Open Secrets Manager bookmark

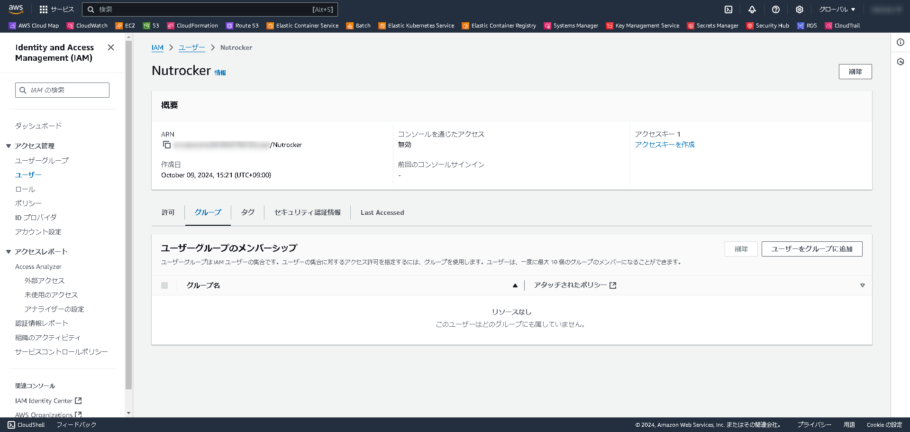(713, 26)
